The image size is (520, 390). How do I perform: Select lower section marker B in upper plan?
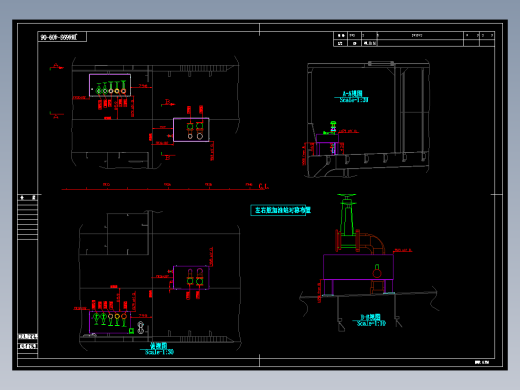coord(167,156)
